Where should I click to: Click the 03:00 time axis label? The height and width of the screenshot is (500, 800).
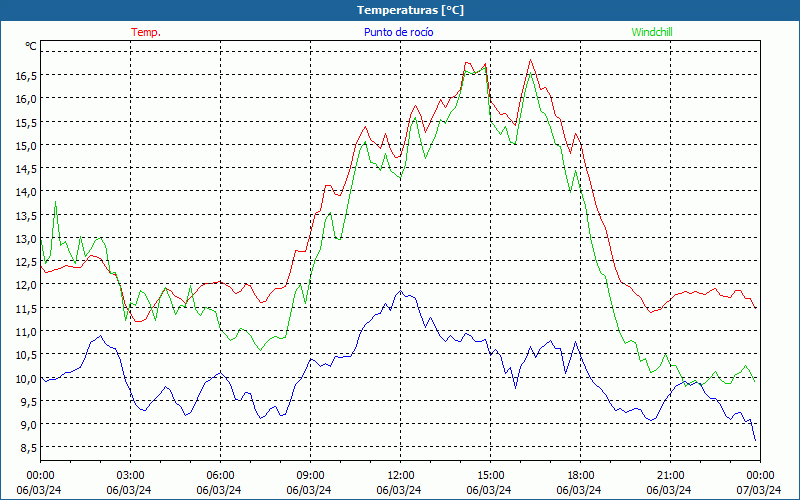pos(131,476)
